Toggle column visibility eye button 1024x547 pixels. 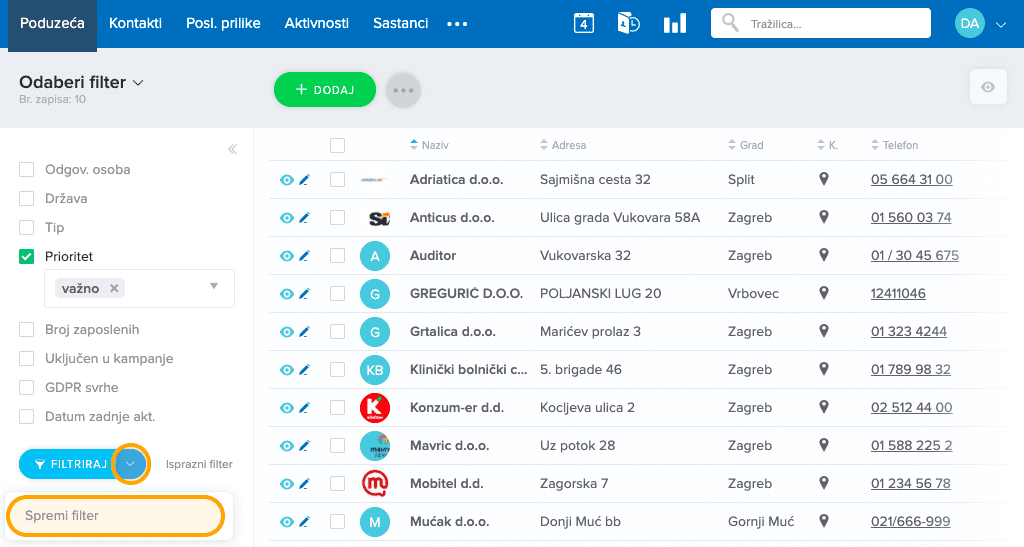click(x=987, y=87)
